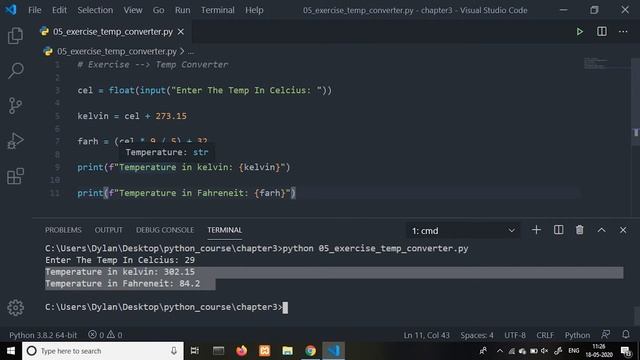Open terminal selector dropdown 1: cmd
640x360 pixels.
pos(463,231)
